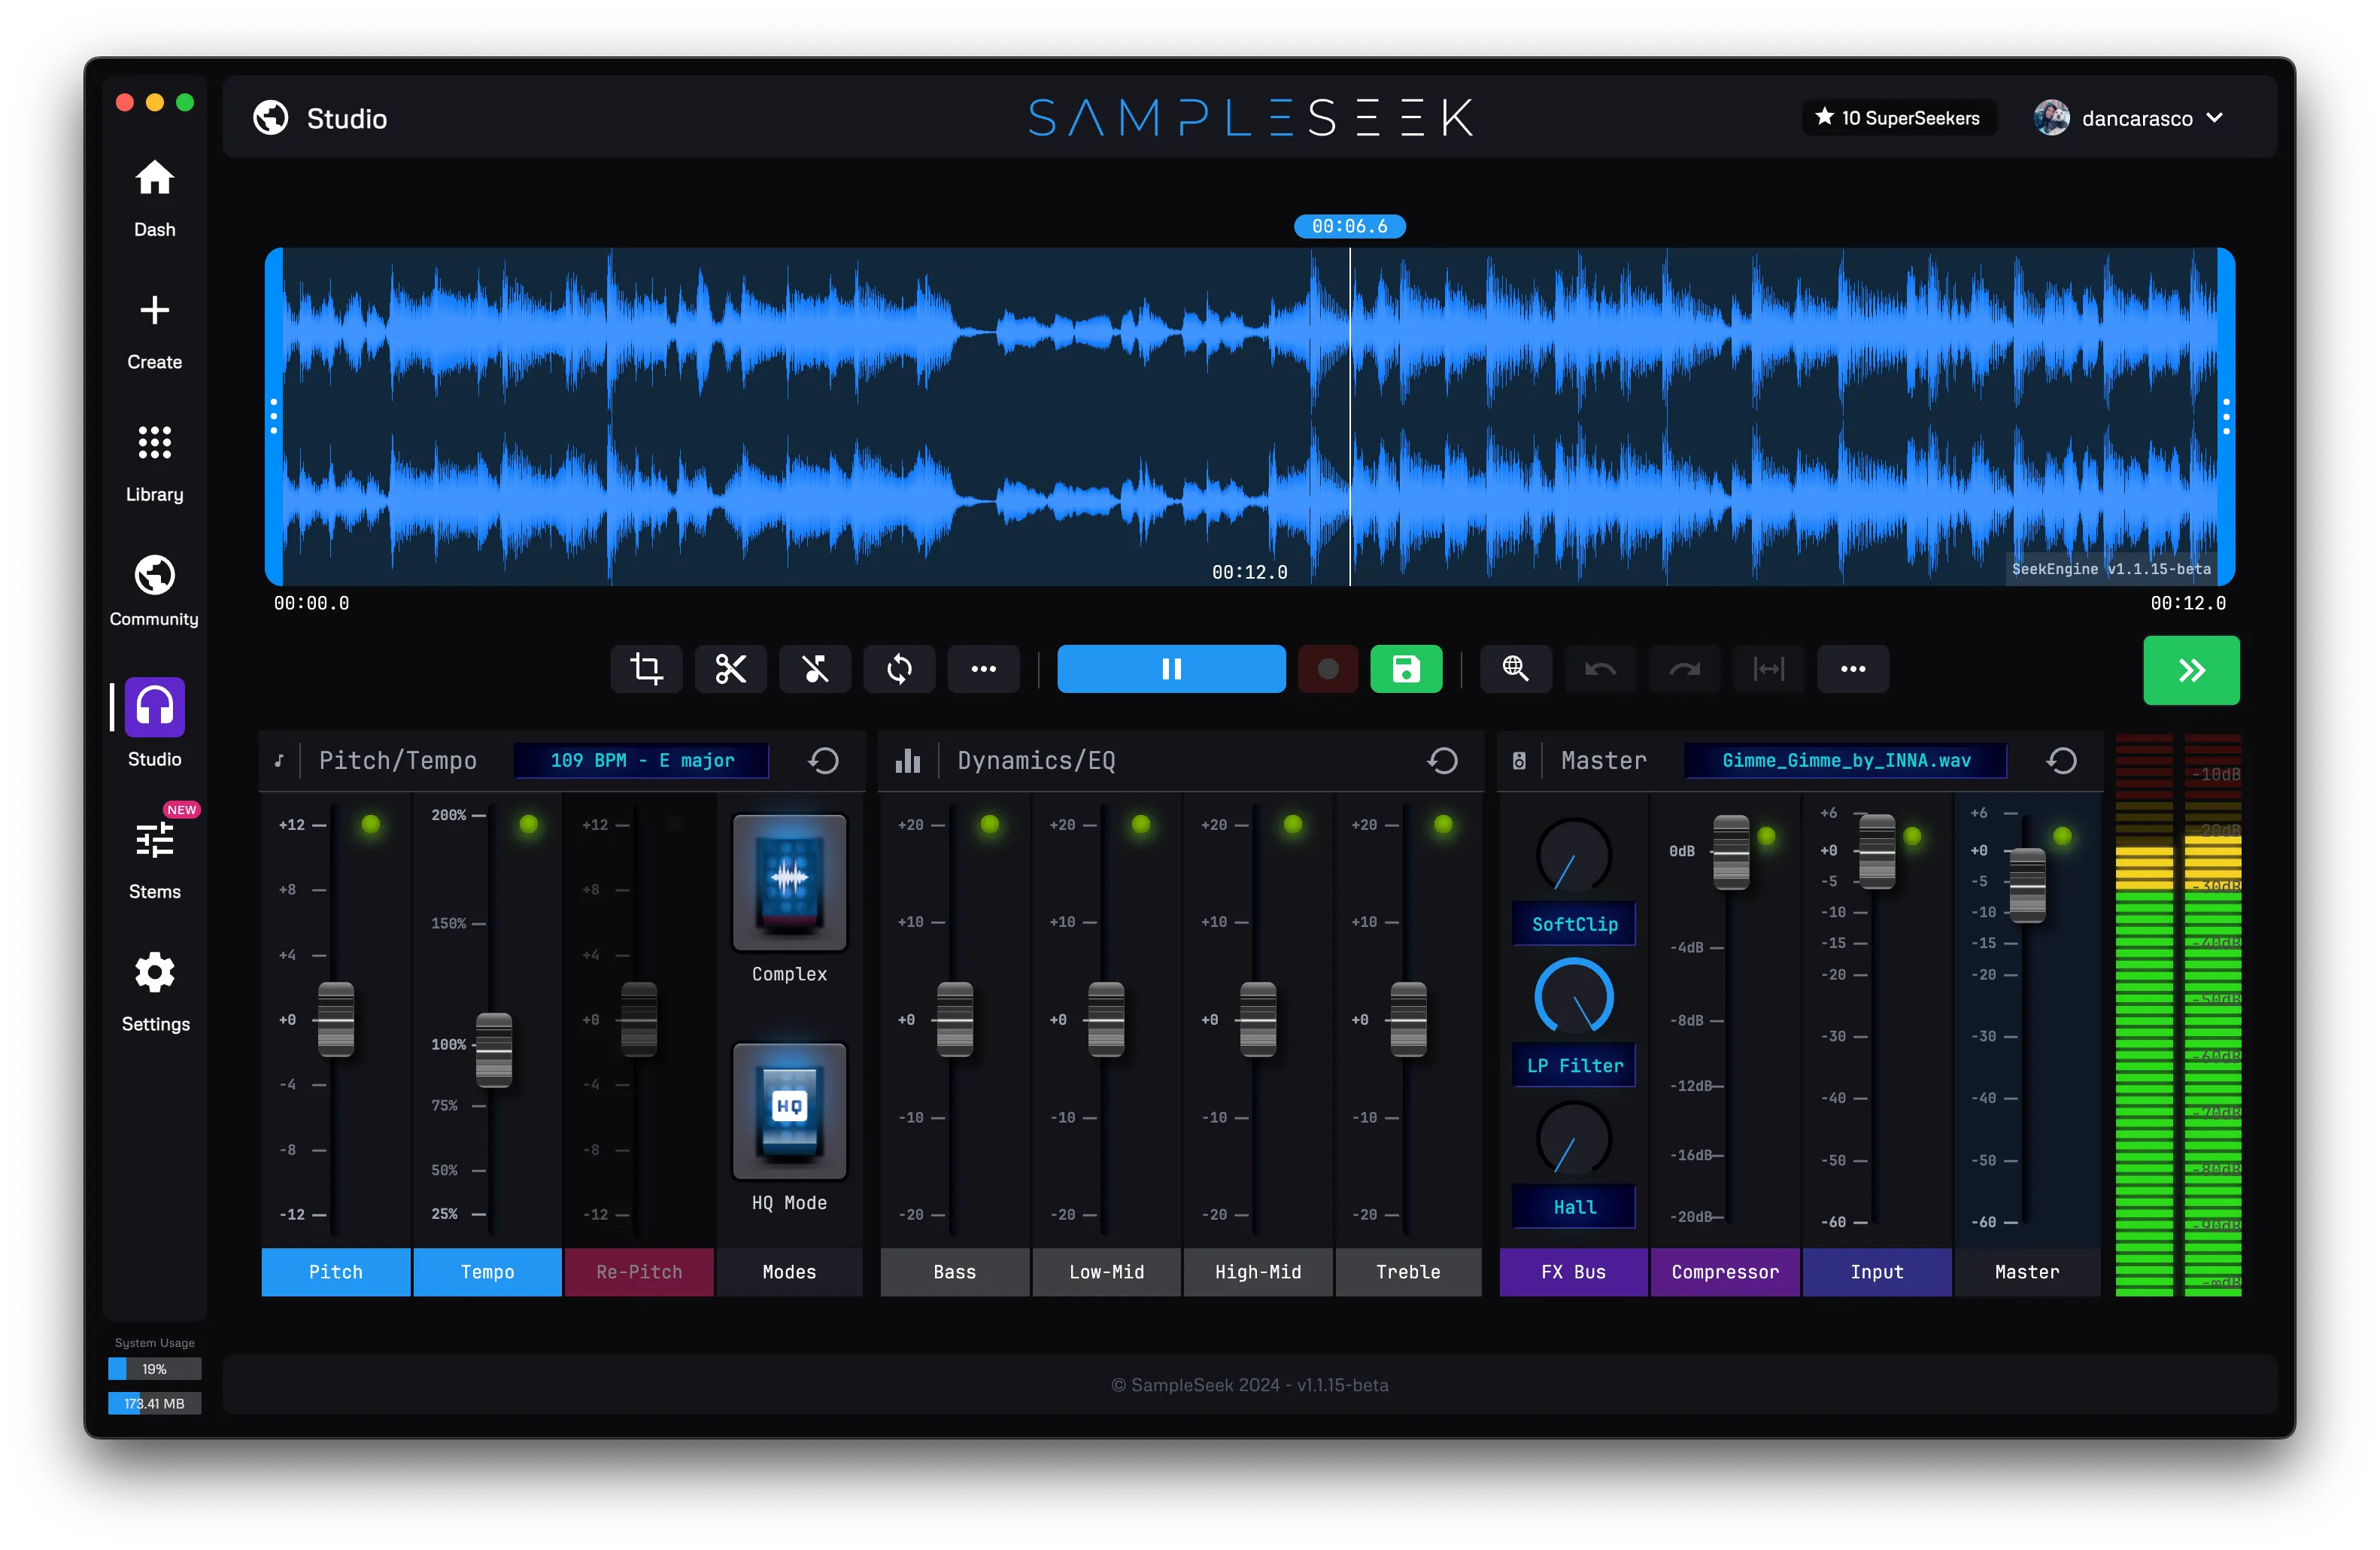
Task: Open the Dash home page
Action: point(154,198)
